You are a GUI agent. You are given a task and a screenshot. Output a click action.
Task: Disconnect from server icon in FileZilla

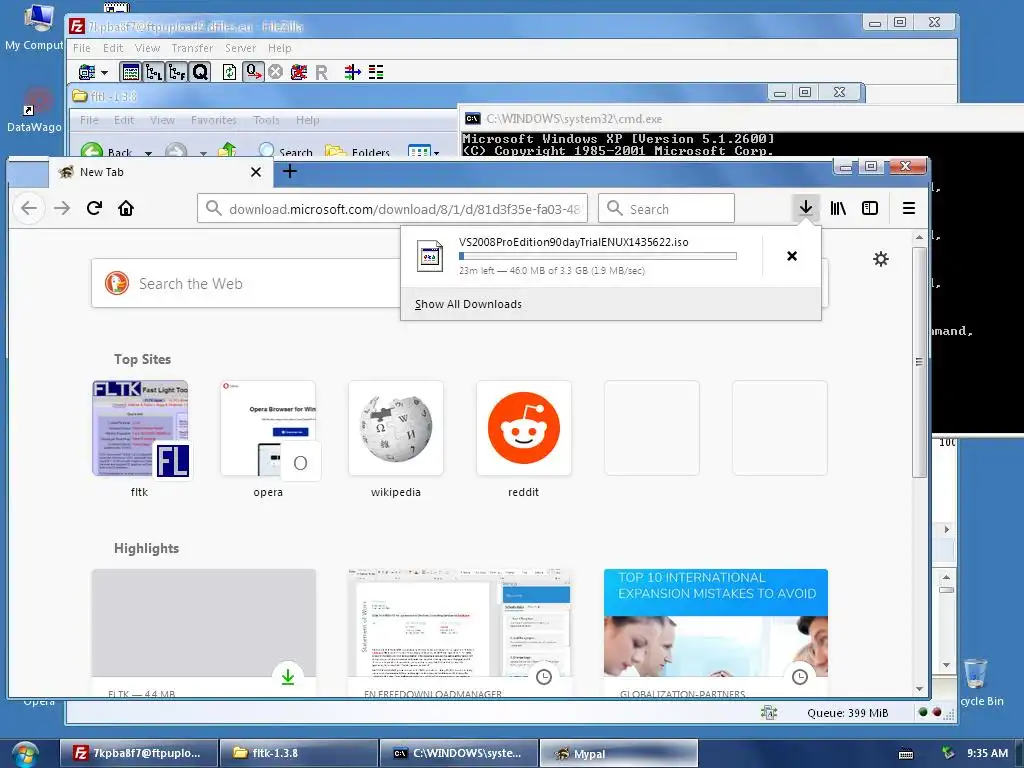click(x=298, y=72)
